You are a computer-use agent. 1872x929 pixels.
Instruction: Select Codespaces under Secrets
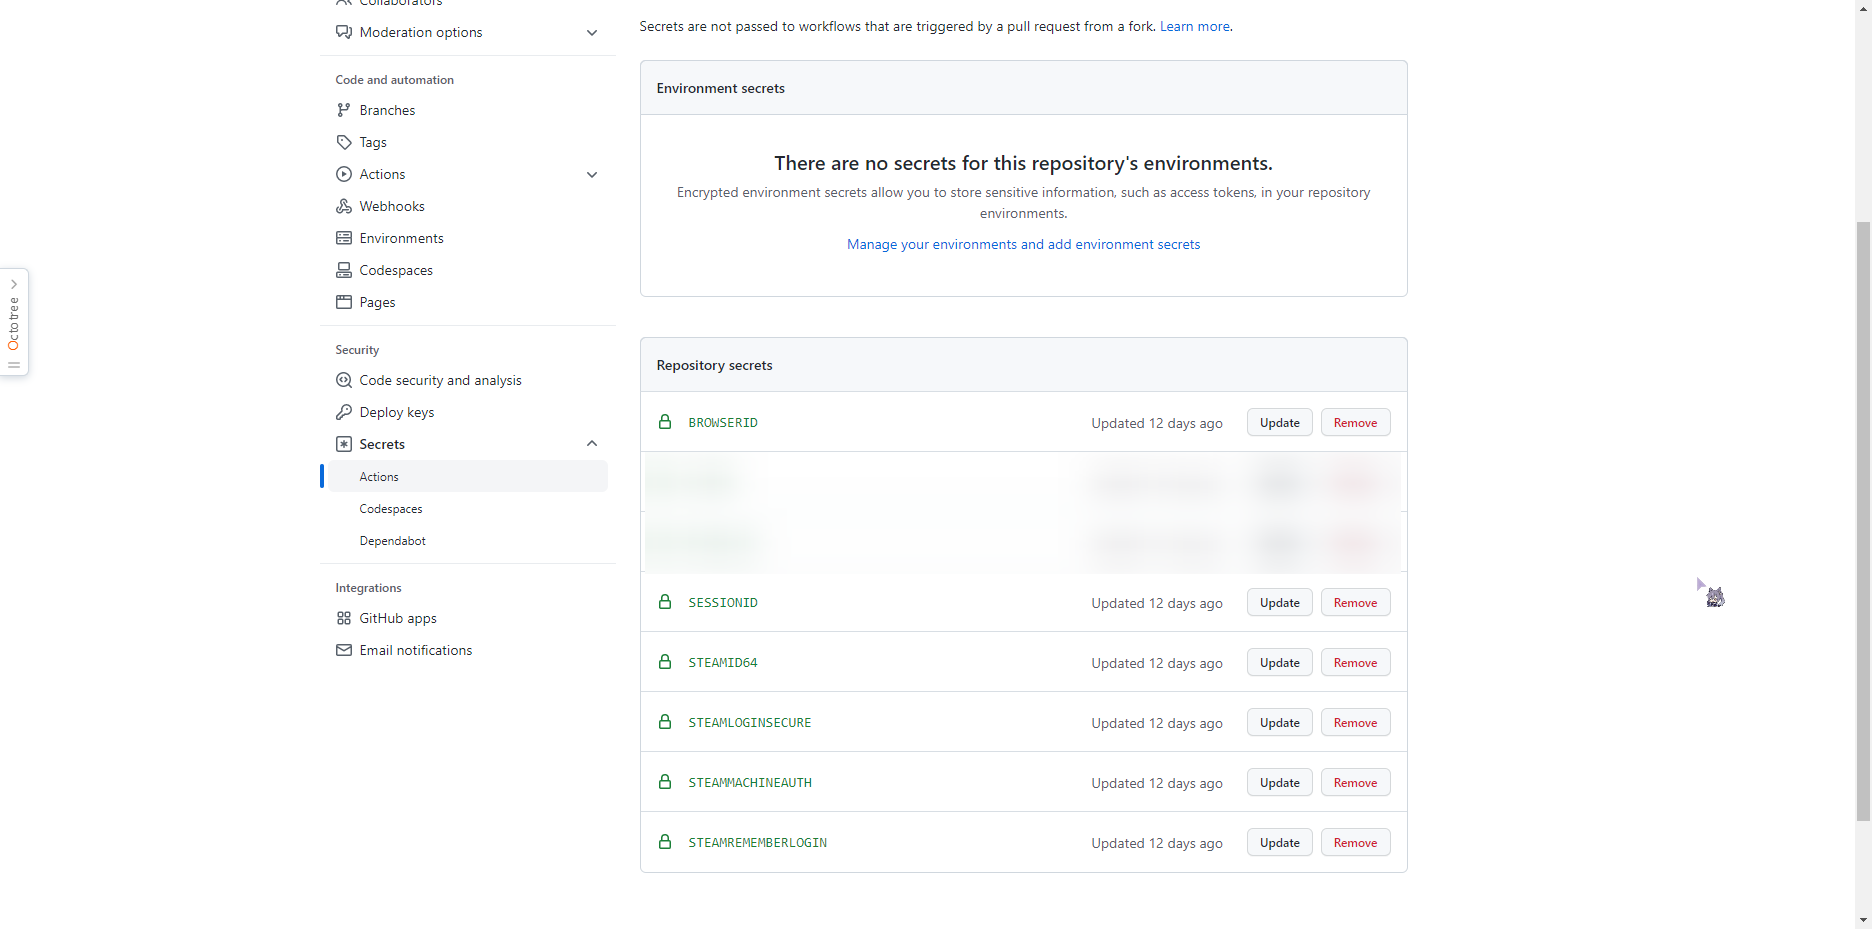[x=391, y=509]
